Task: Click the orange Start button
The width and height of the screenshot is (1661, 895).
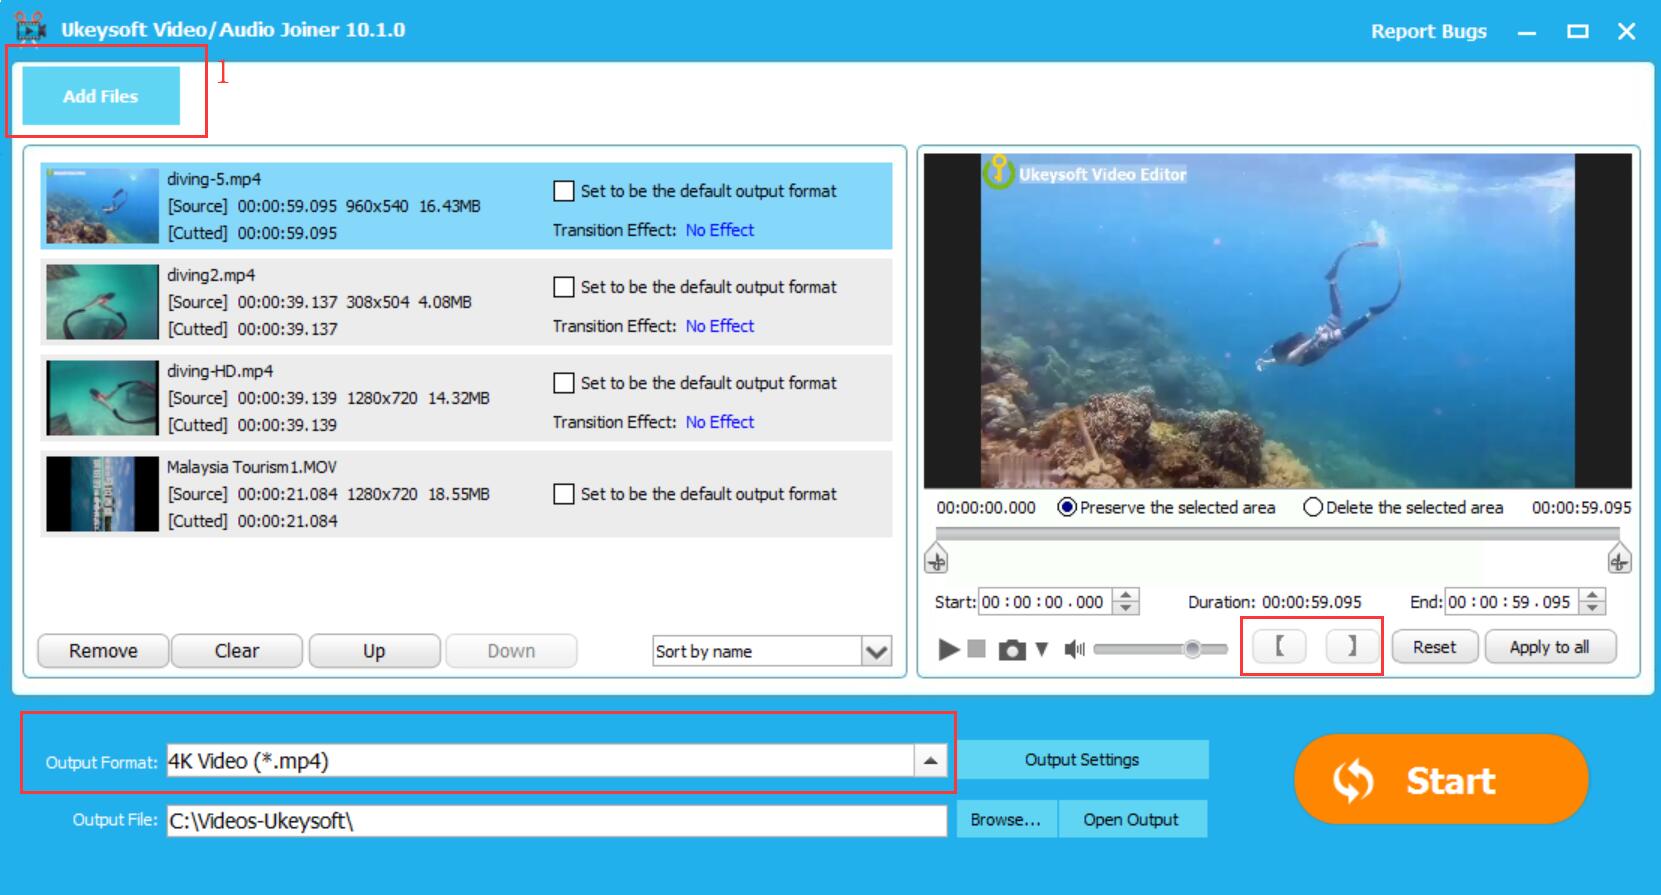Action: [1441, 779]
